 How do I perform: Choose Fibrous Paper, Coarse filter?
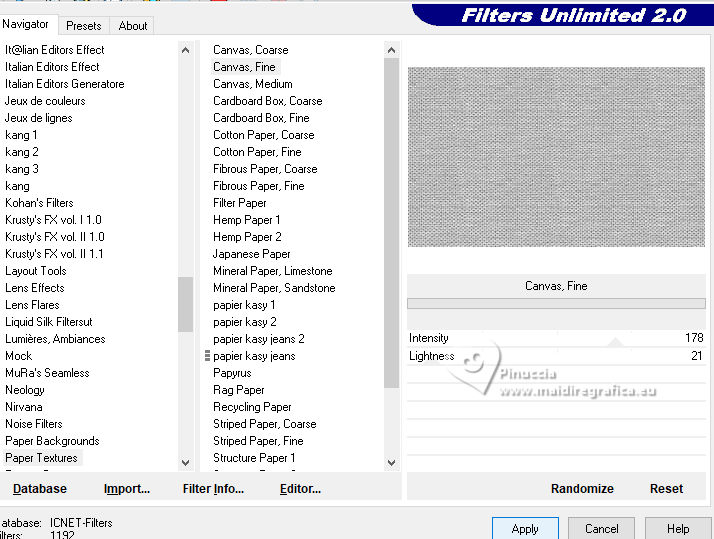tap(265, 169)
